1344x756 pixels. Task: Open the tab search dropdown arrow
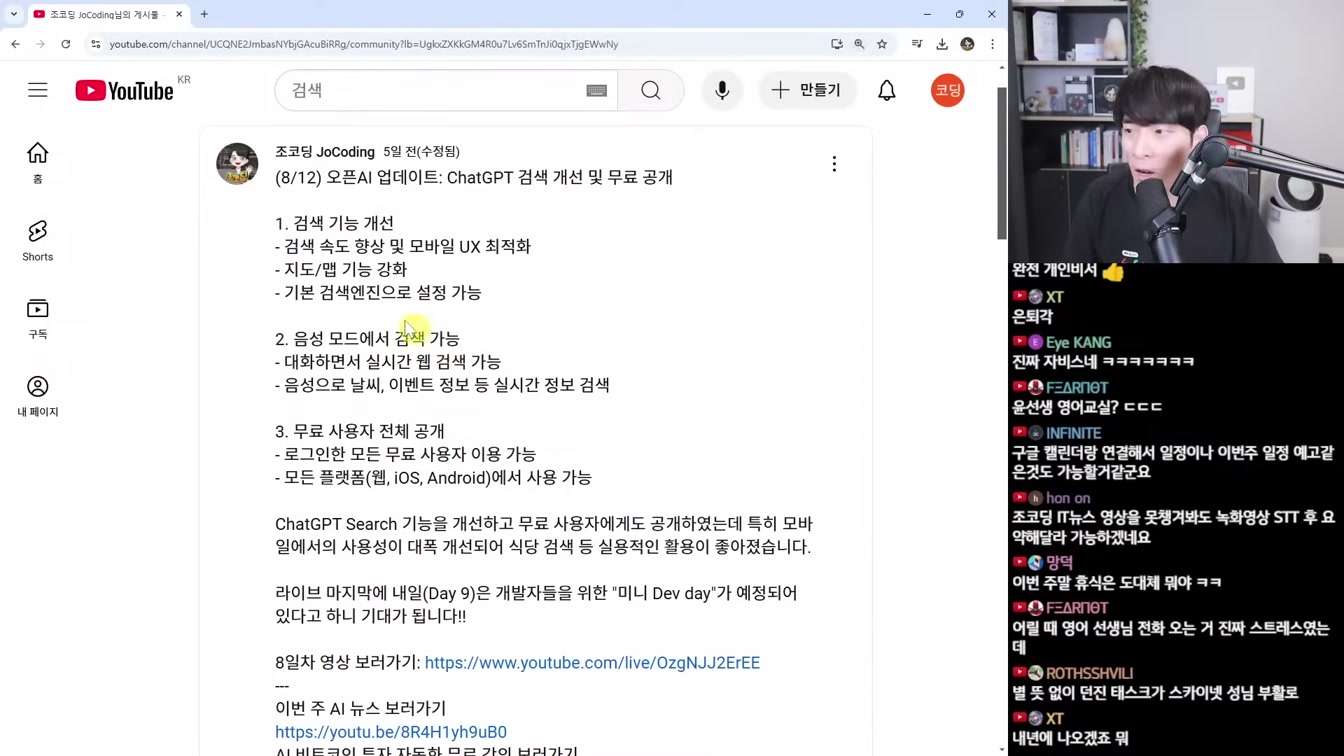click(14, 14)
